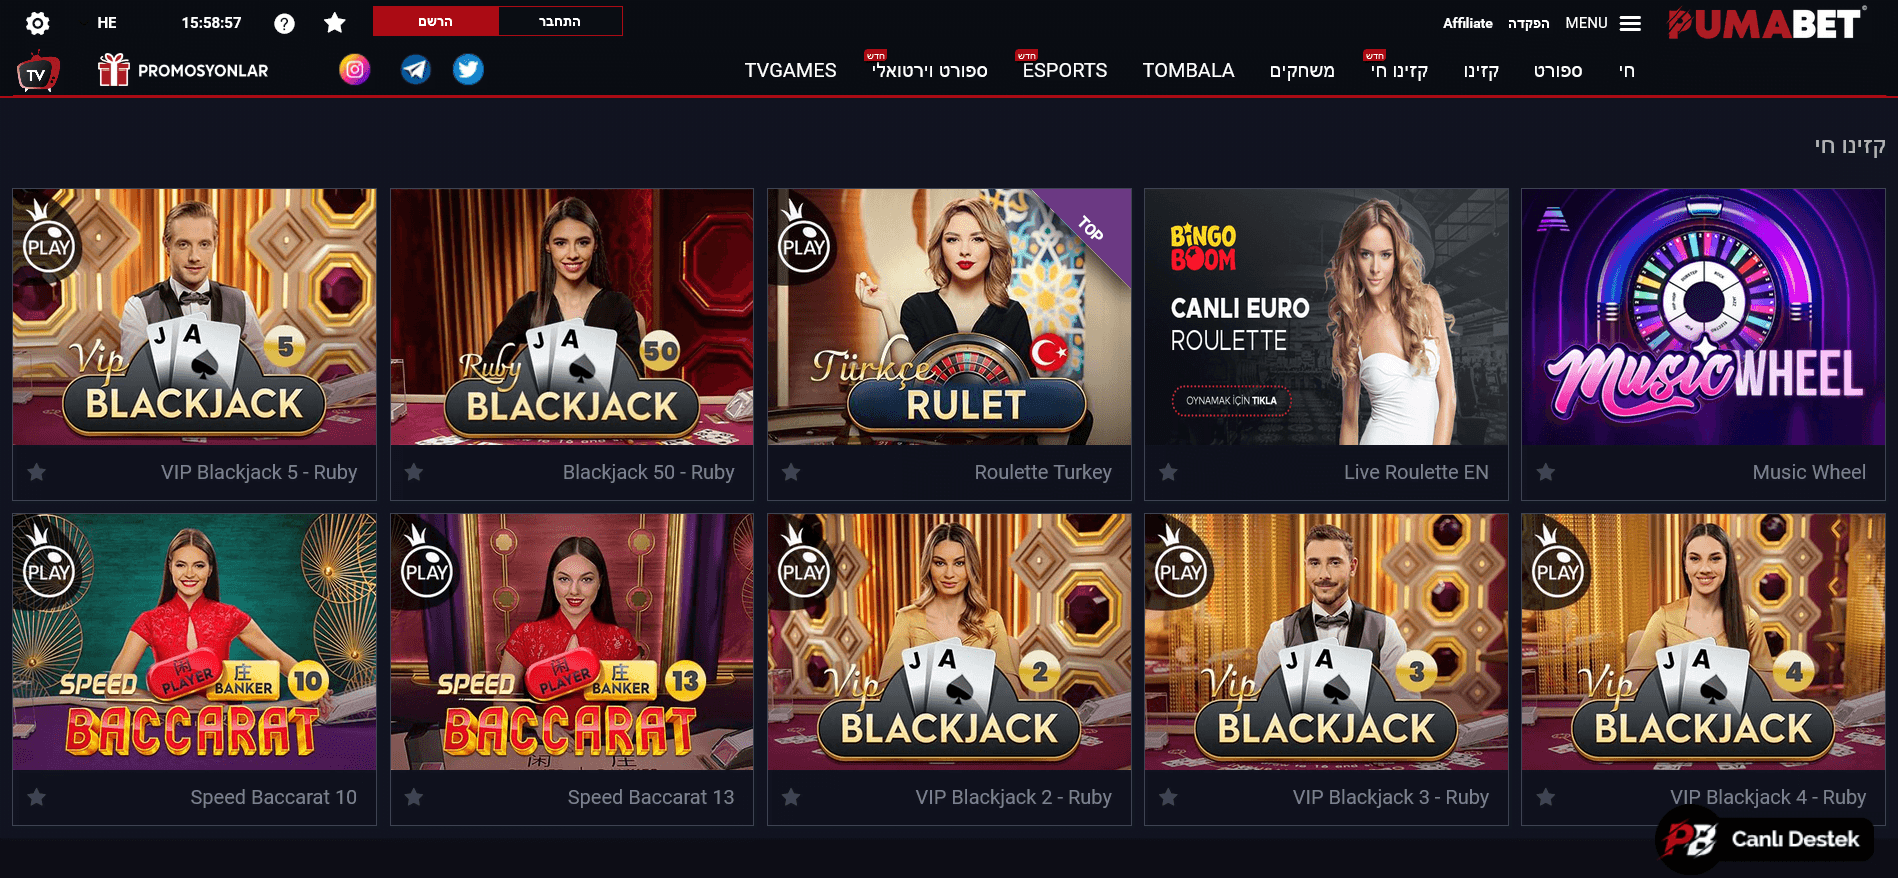Go to TVGAMES section
Viewport: 1898px width, 878px height.
tap(790, 70)
